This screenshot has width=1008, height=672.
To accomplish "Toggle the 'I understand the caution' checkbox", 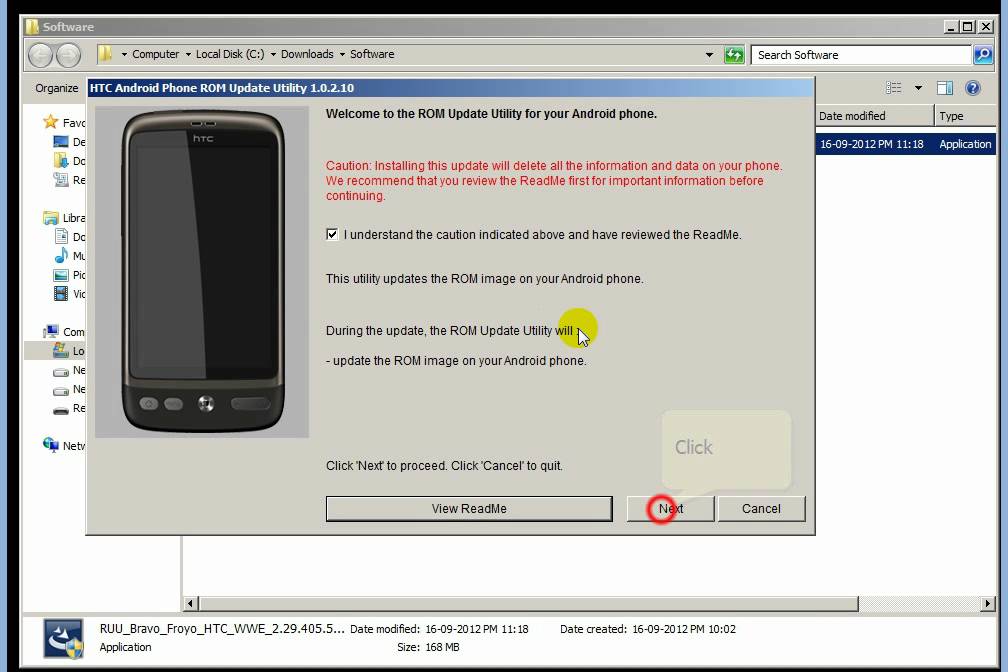I will click(x=332, y=234).
